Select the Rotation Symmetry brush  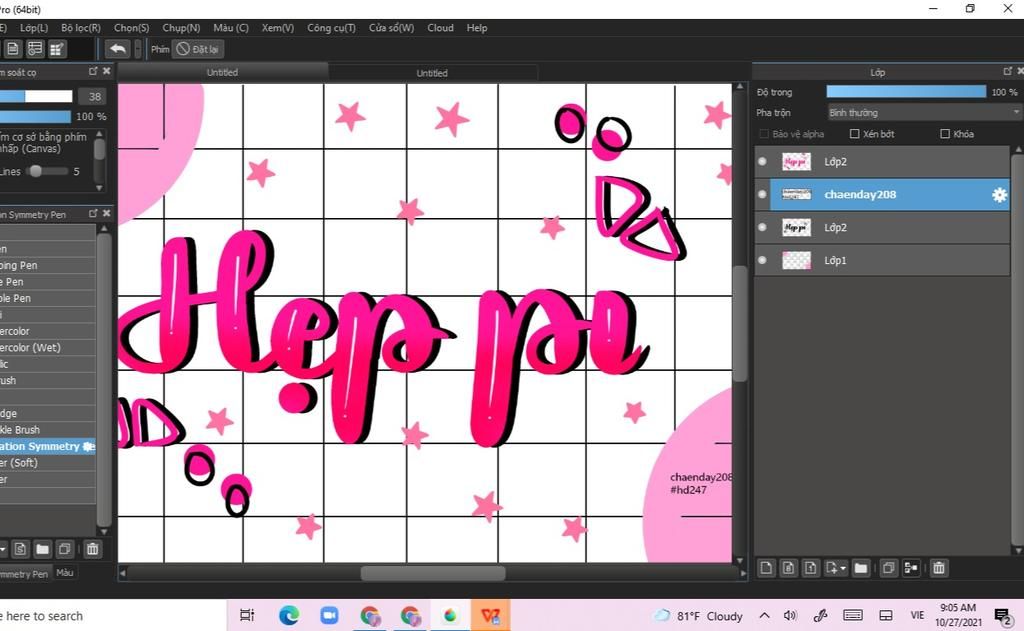click(48, 446)
